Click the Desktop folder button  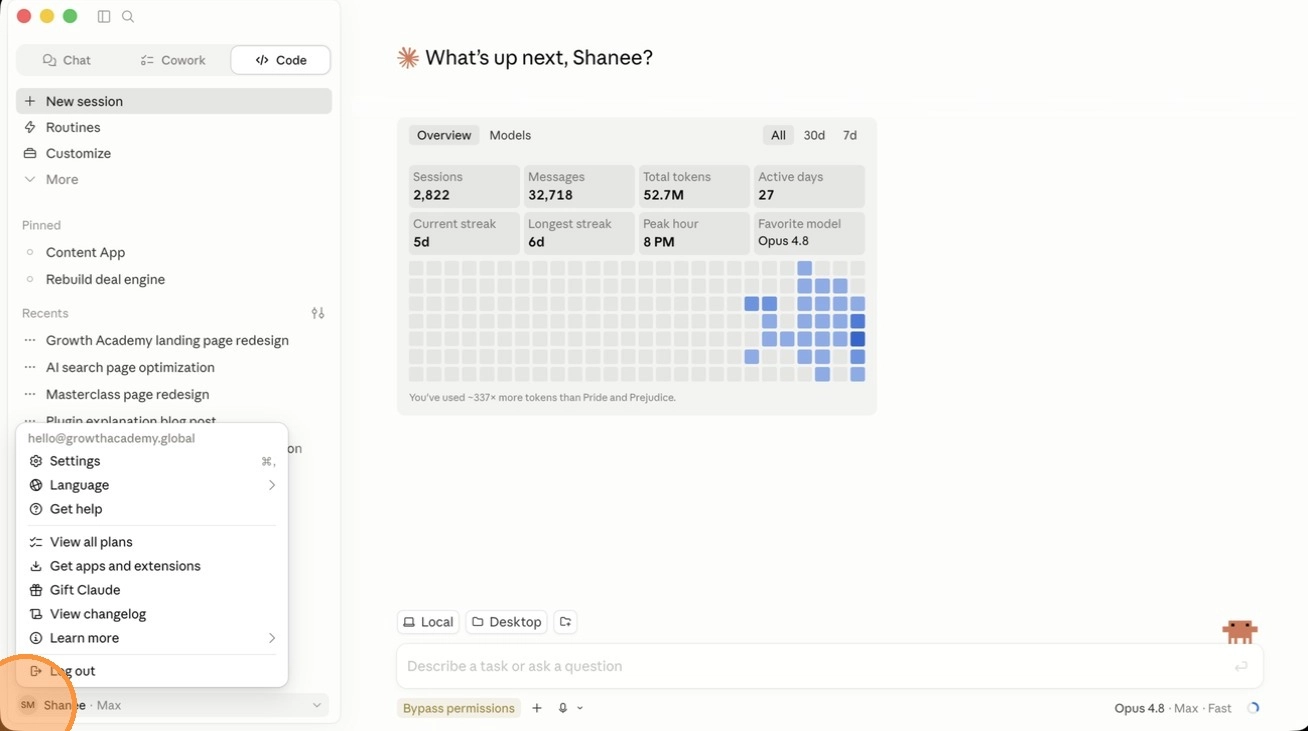point(506,622)
